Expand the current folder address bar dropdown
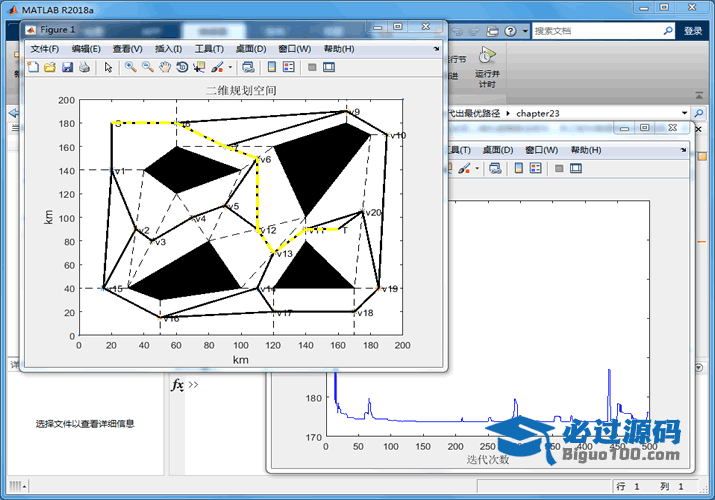Image resolution: width=715 pixels, height=500 pixels. point(685,113)
